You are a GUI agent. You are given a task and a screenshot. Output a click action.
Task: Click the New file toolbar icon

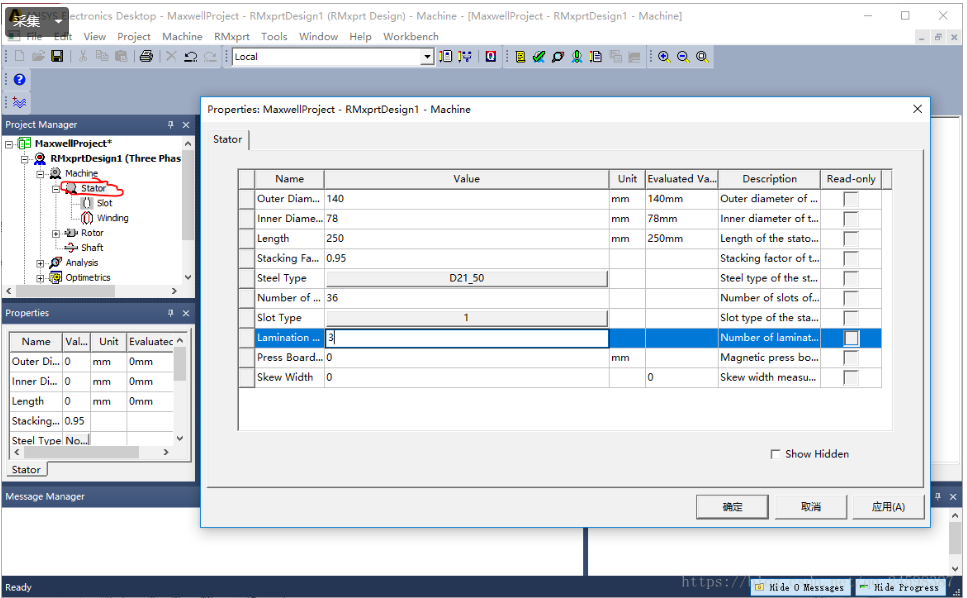click(x=19, y=56)
